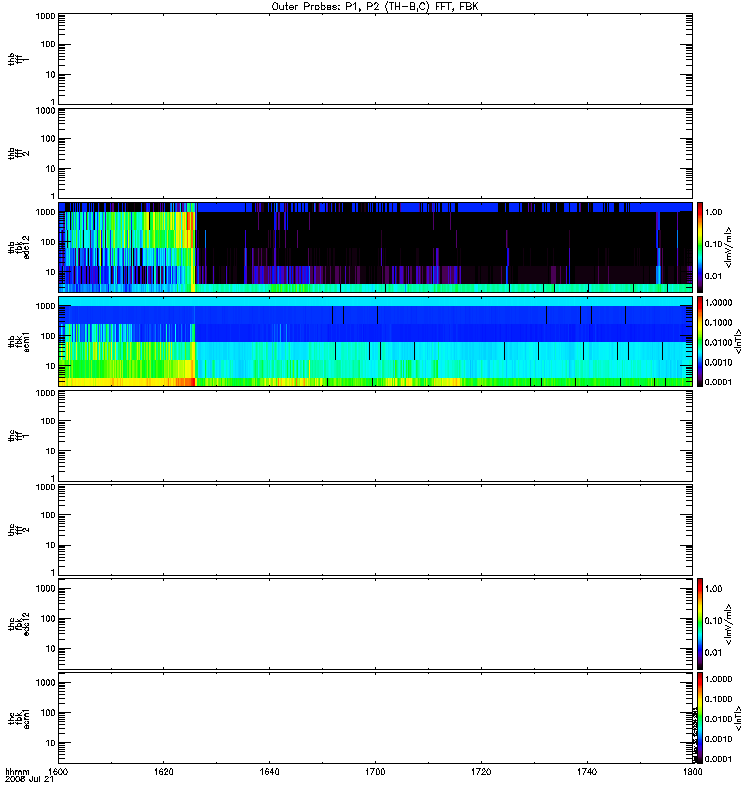This screenshot has width=750, height=800.
Task: Click the <|nT|> unit label beside thb scm1
Action: [x=738, y=341]
